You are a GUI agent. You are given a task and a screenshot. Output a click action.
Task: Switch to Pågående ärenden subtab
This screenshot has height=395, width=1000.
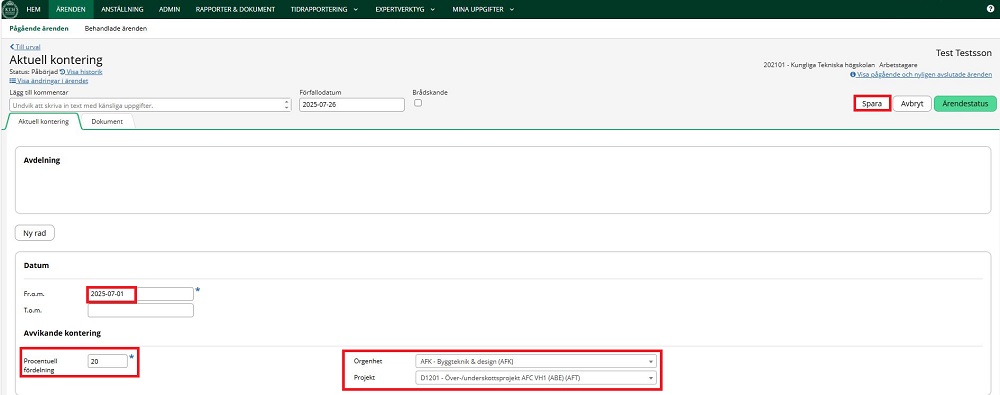coord(39,29)
